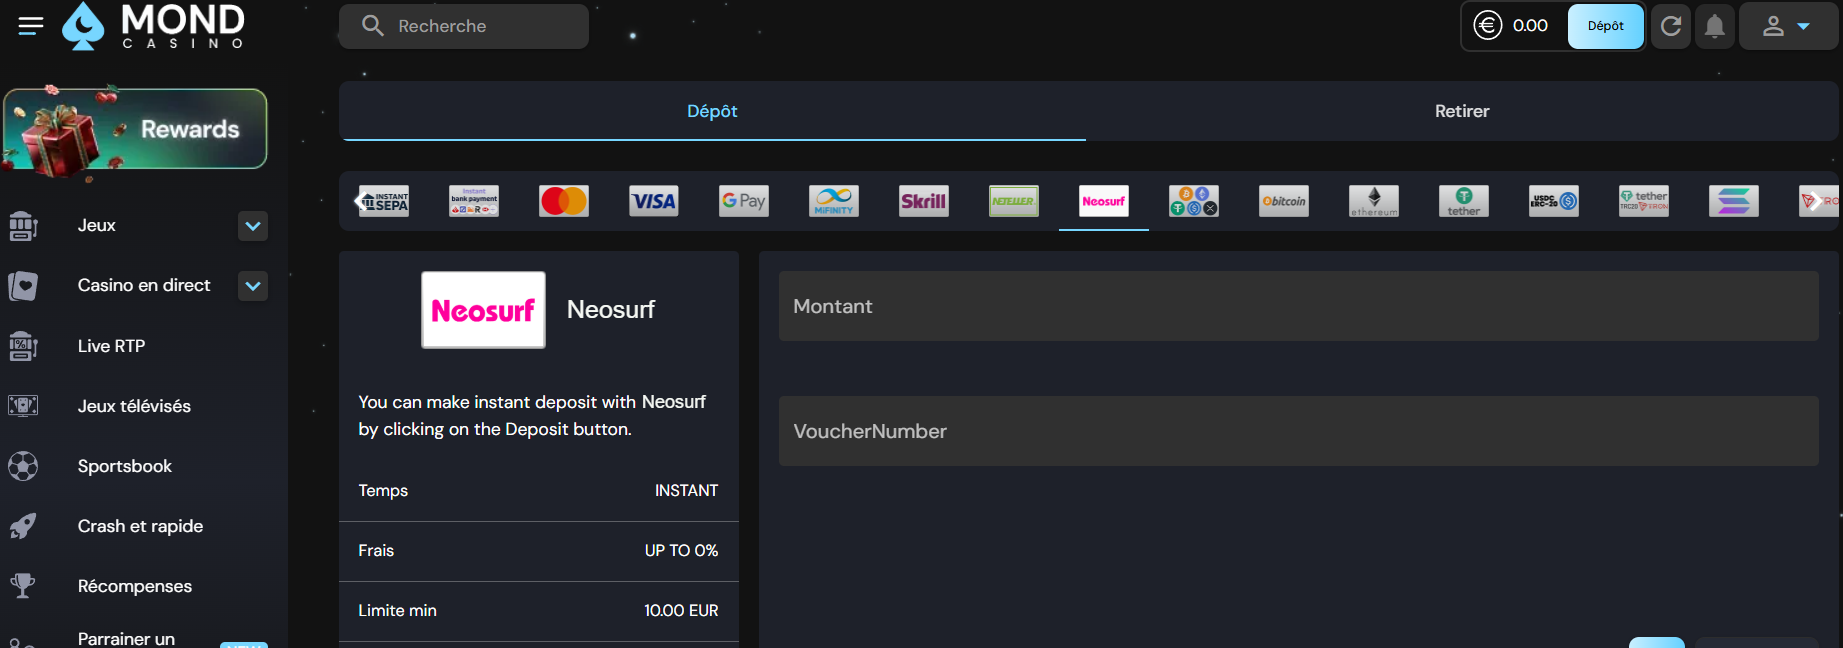Navigate to Sportsbook

[x=125, y=466]
